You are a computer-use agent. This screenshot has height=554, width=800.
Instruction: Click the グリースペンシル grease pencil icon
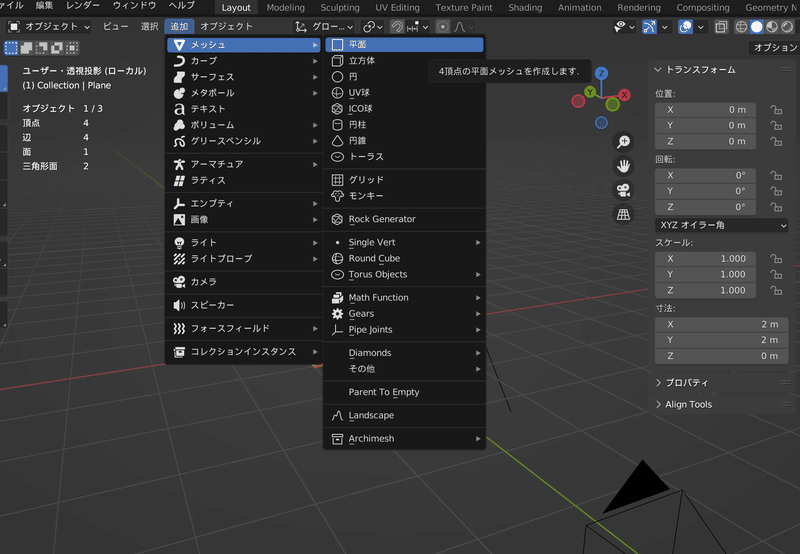179,141
